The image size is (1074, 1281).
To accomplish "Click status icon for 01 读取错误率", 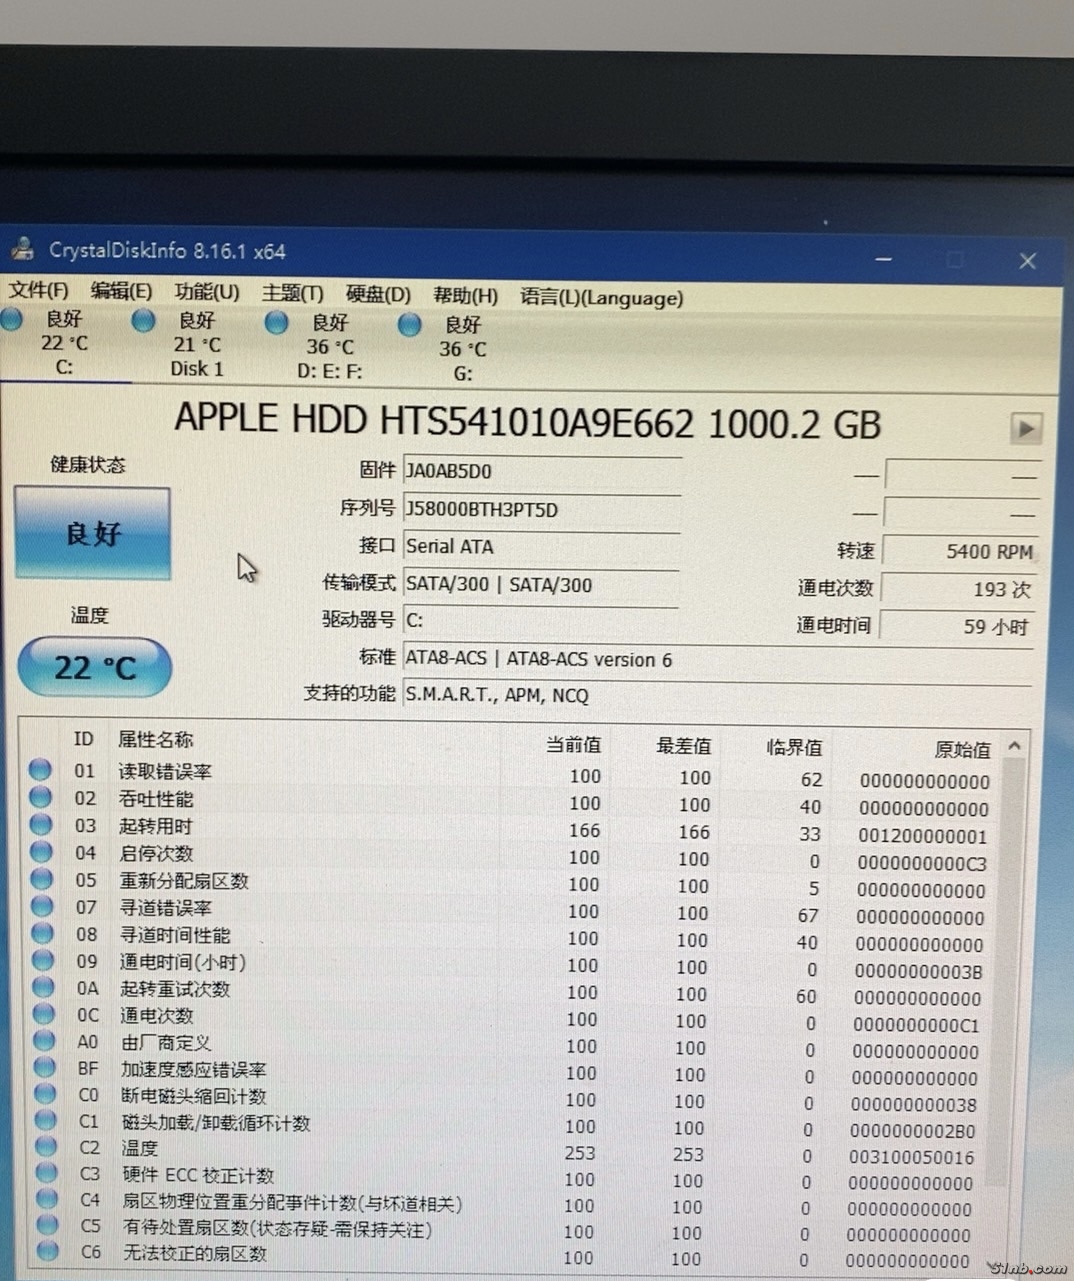I will pos(40,770).
